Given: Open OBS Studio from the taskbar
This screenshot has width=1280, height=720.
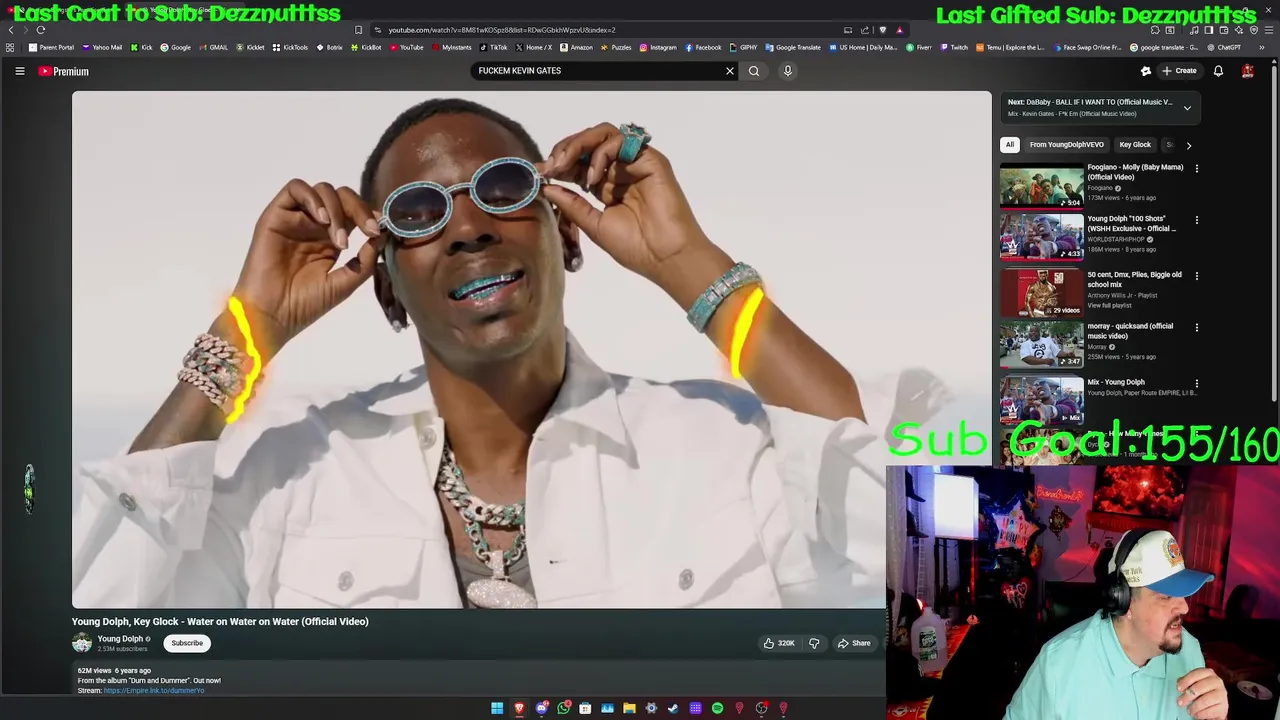Looking at the screenshot, I should 761,708.
